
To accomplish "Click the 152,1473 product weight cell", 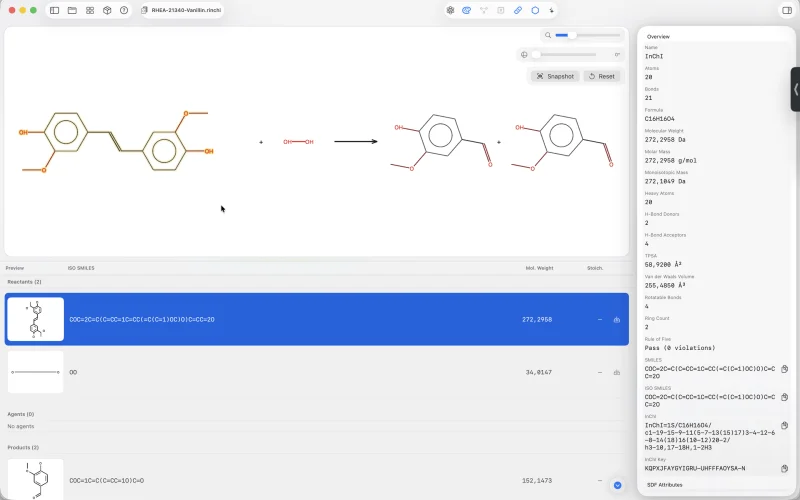I will pos(537,481).
